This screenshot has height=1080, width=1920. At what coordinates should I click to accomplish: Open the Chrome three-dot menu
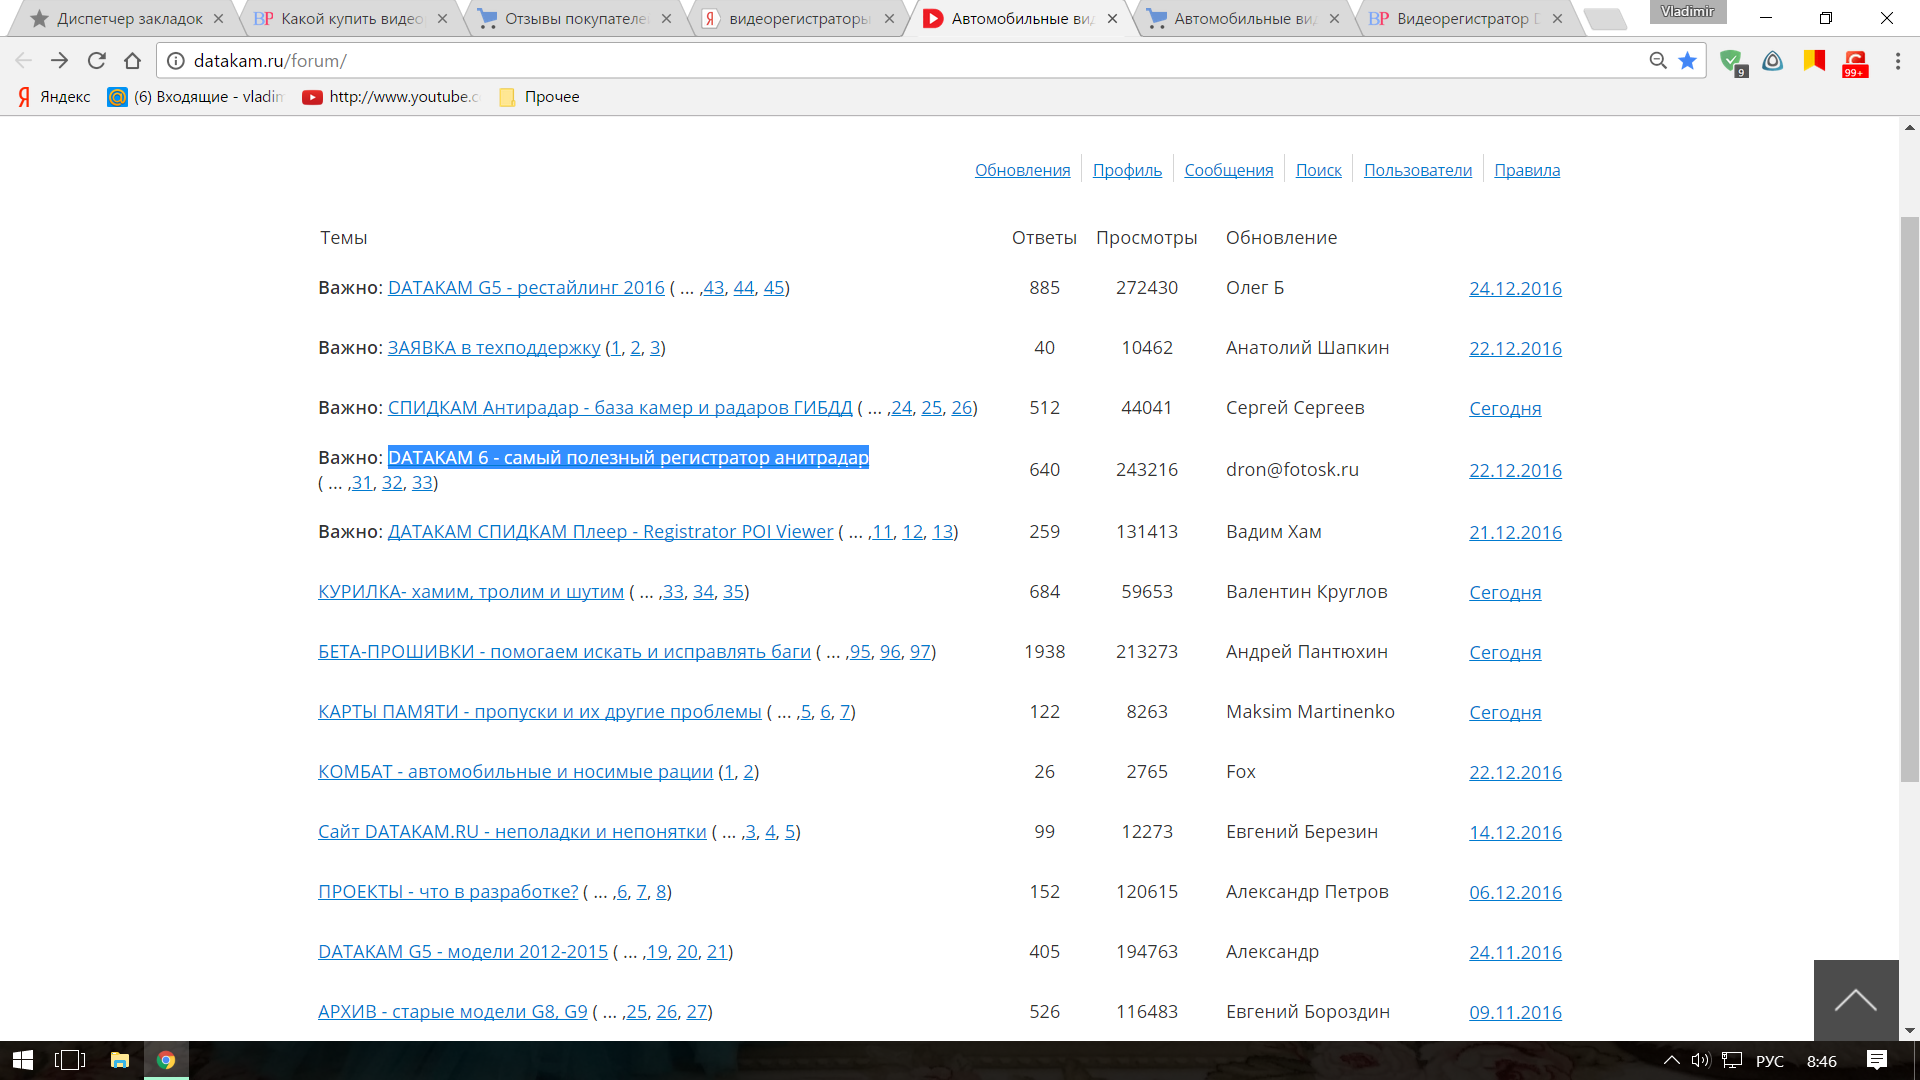(x=1898, y=61)
